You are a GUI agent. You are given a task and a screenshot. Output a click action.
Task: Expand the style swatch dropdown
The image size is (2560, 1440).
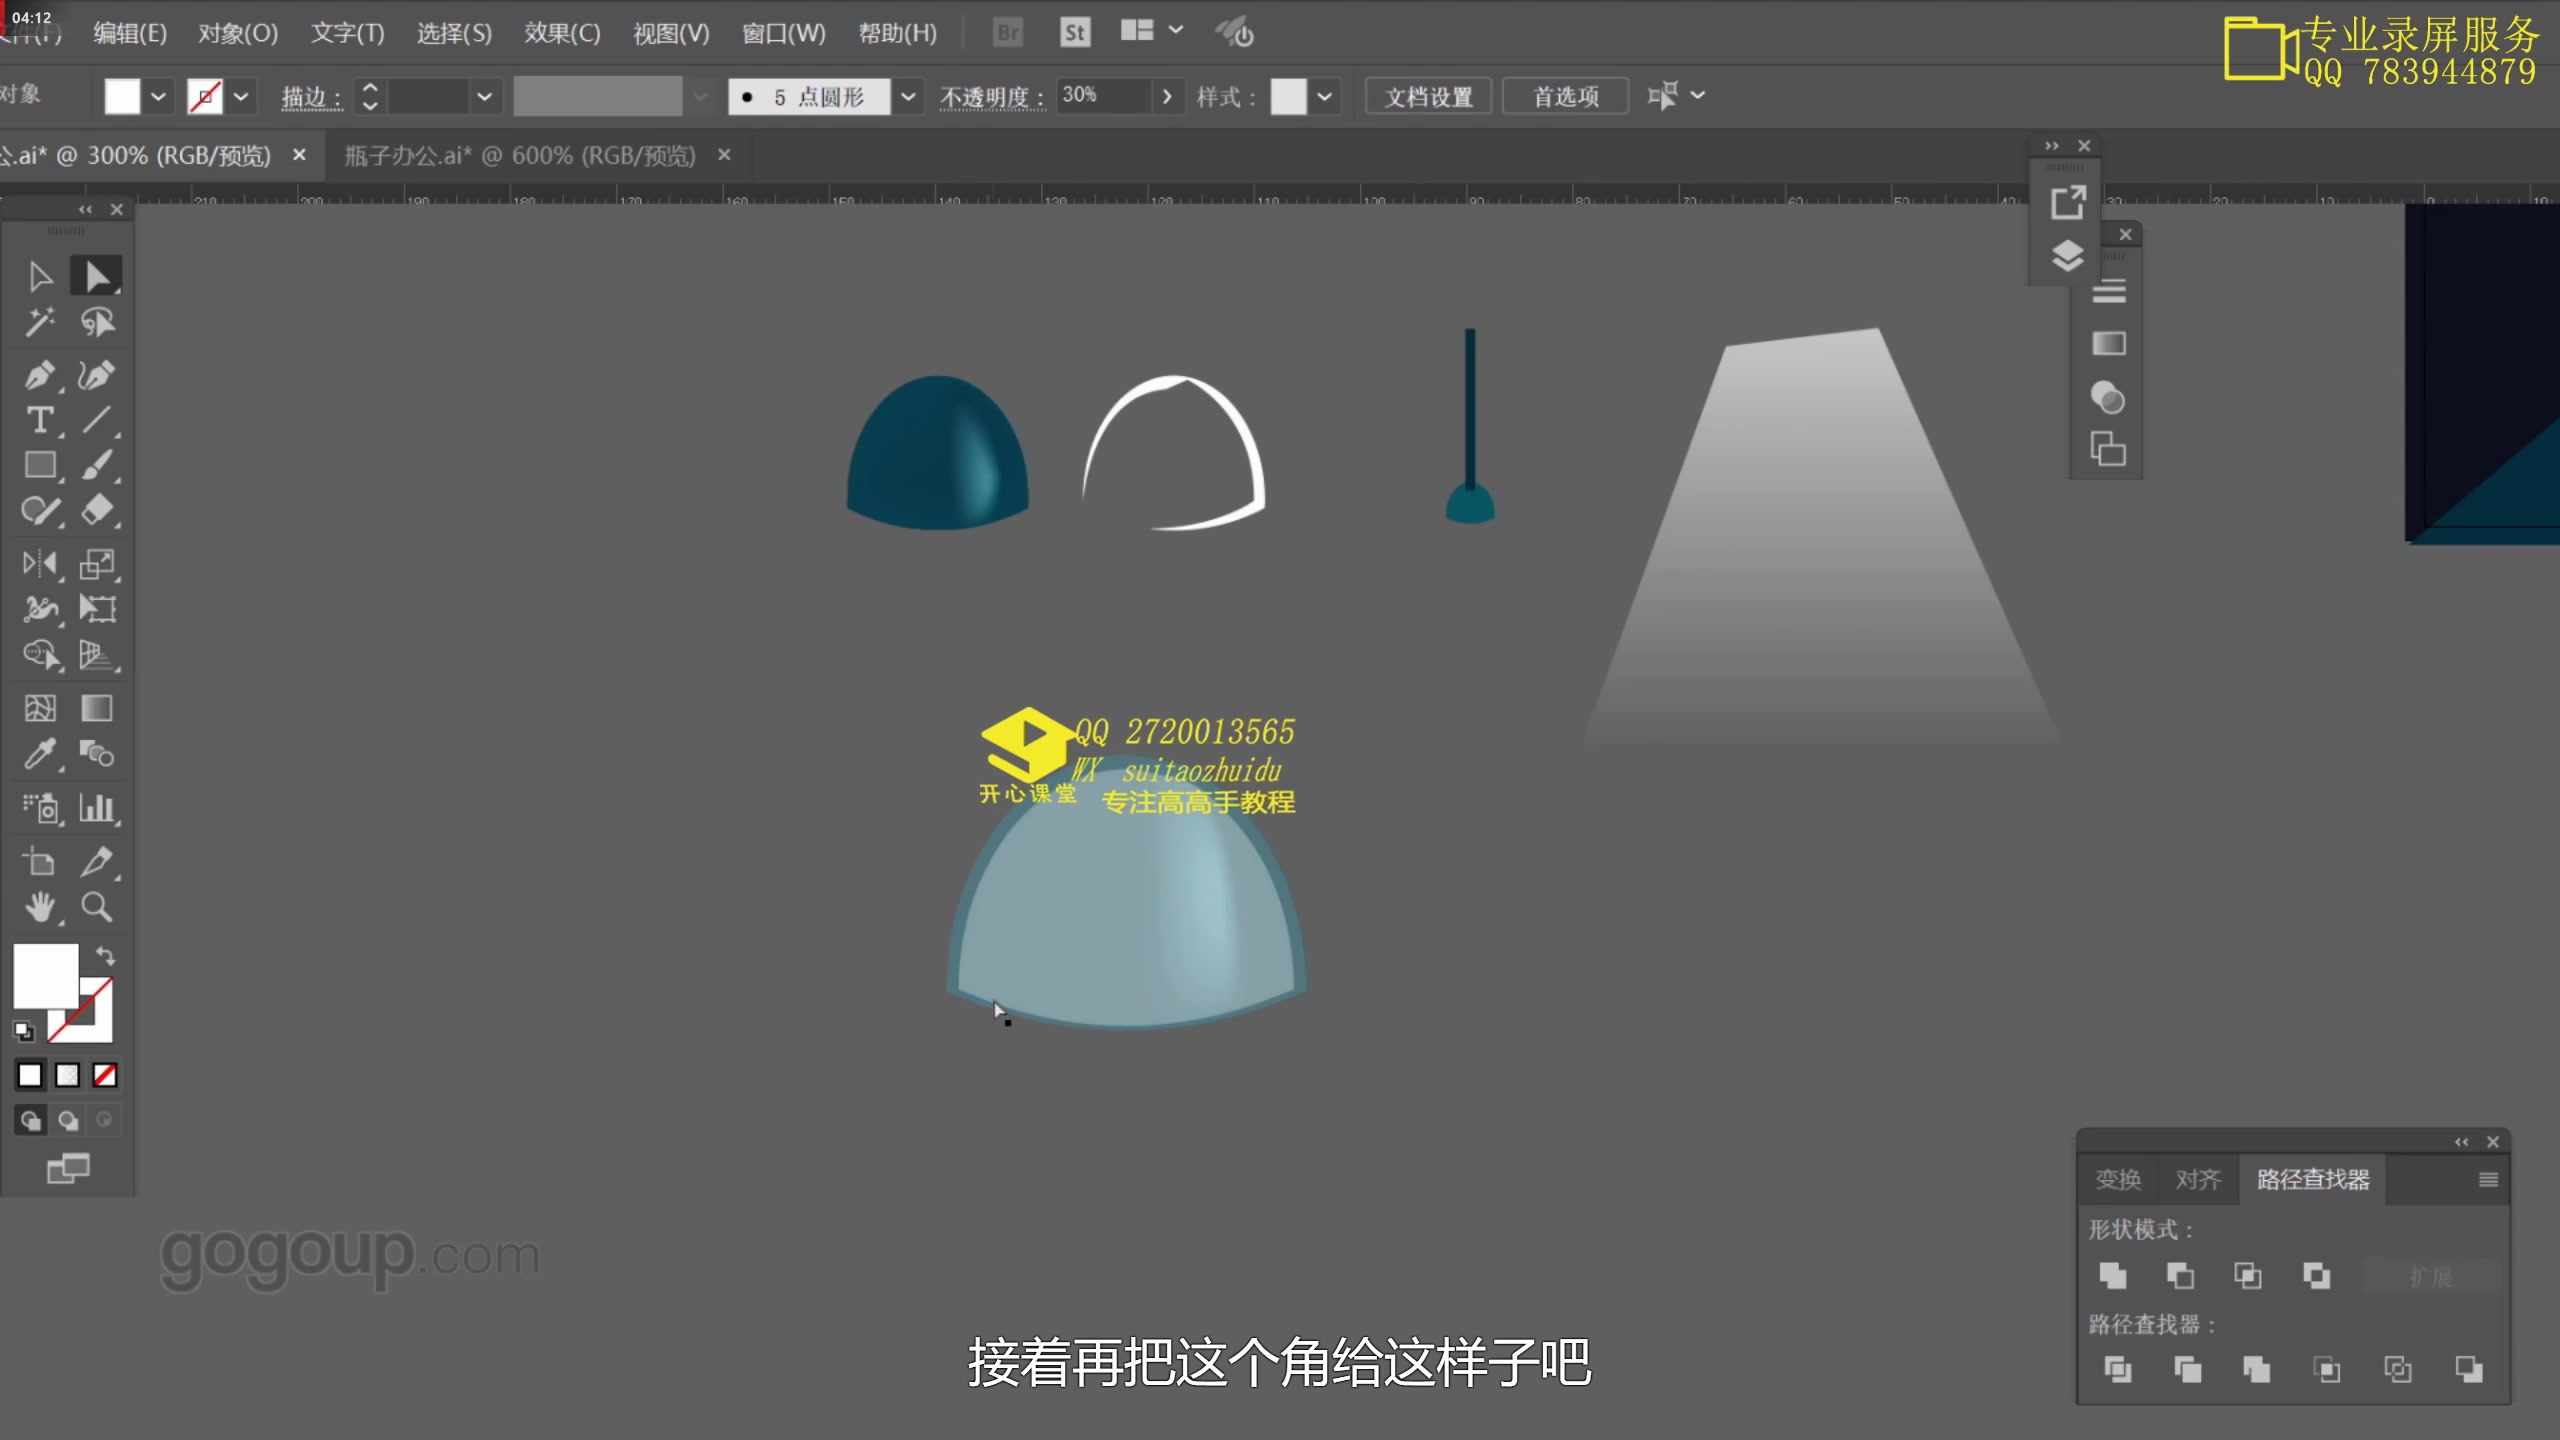coord(1326,96)
